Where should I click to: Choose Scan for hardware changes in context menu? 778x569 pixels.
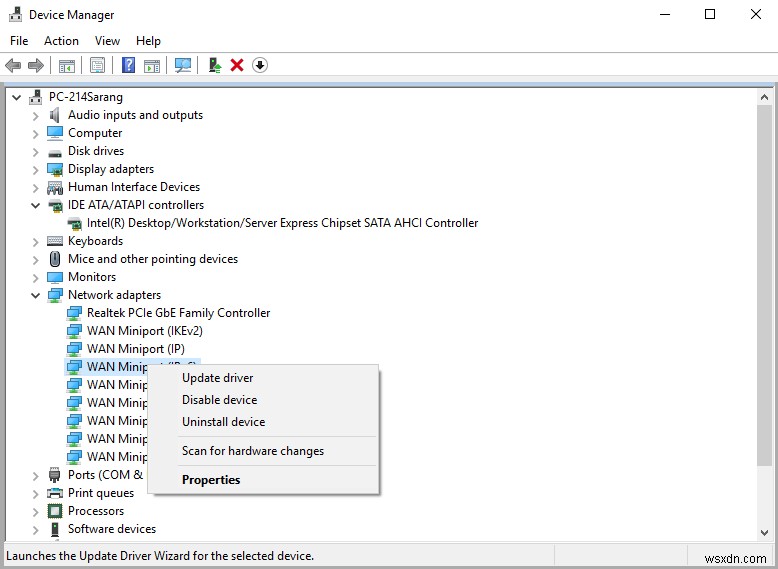[x=263, y=451]
